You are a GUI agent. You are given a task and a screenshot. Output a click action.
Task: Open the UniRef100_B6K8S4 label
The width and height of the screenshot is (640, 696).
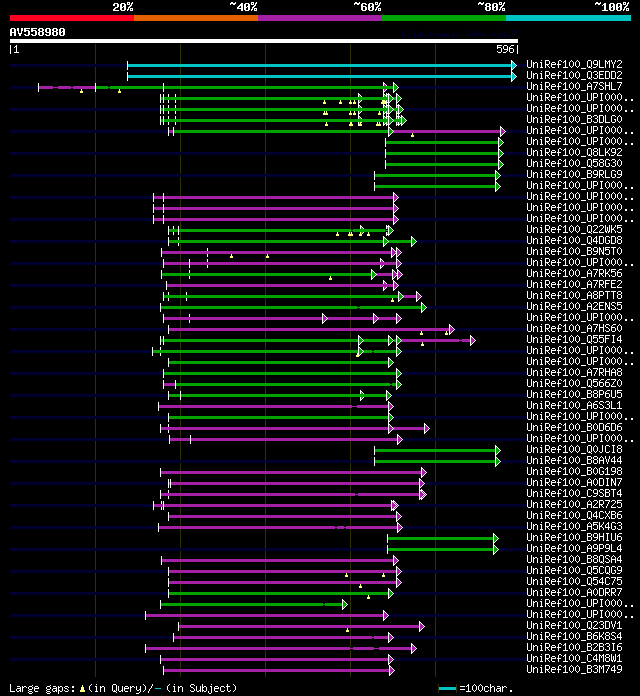coord(574,637)
